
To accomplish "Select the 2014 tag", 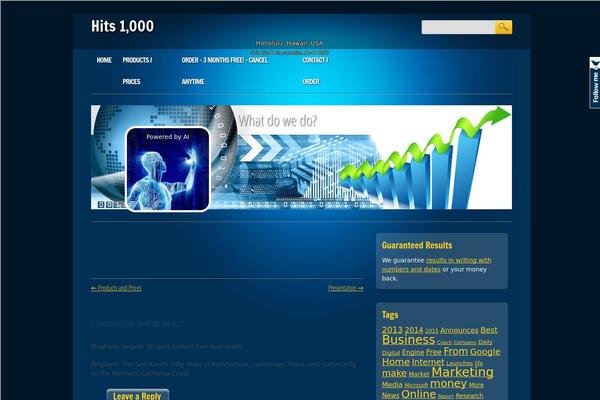I will (414, 330).
